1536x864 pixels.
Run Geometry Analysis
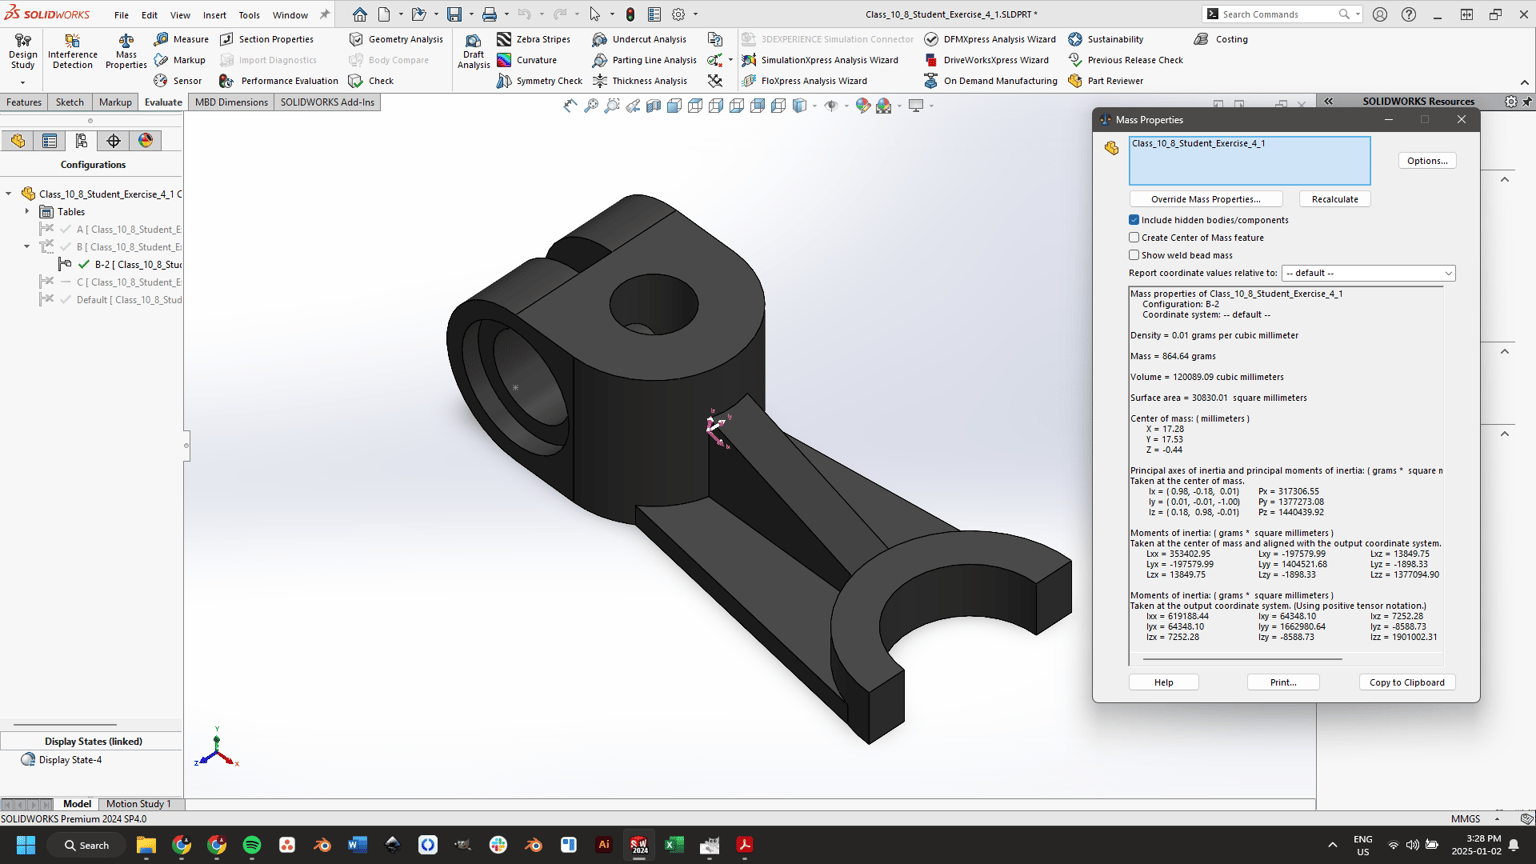(395, 39)
